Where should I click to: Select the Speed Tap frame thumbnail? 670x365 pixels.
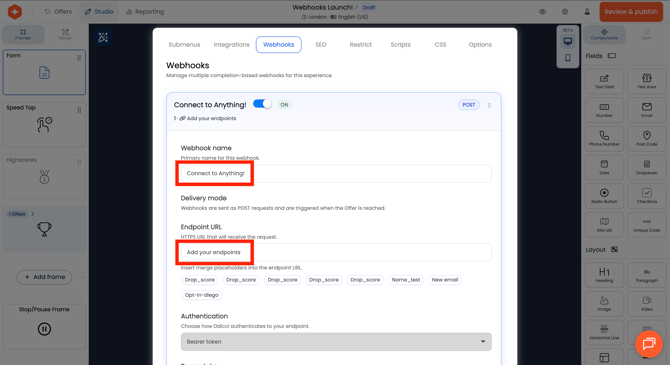[x=44, y=124]
